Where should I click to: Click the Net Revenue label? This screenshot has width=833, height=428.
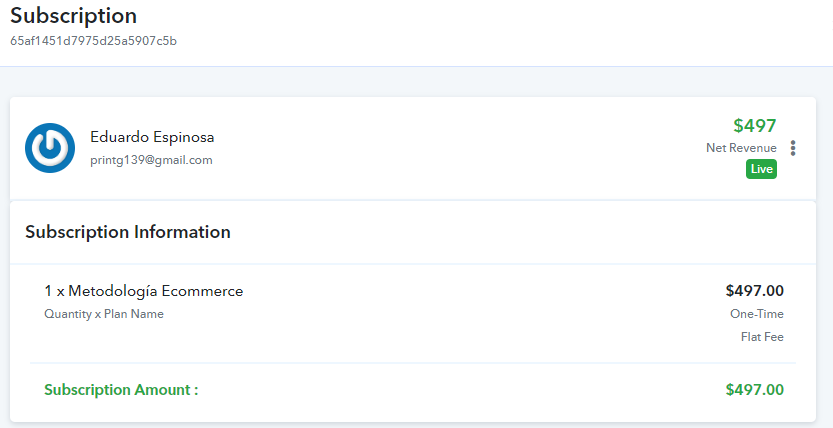[x=741, y=148]
